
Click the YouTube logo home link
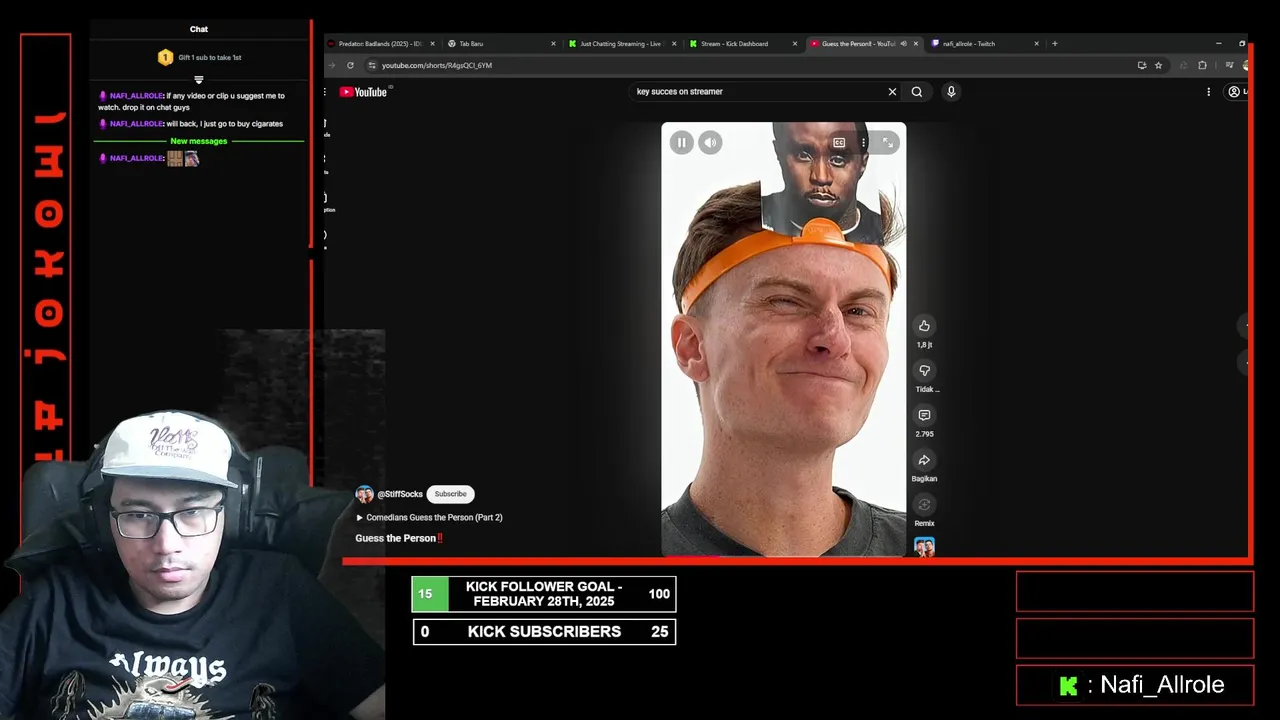coord(363,92)
